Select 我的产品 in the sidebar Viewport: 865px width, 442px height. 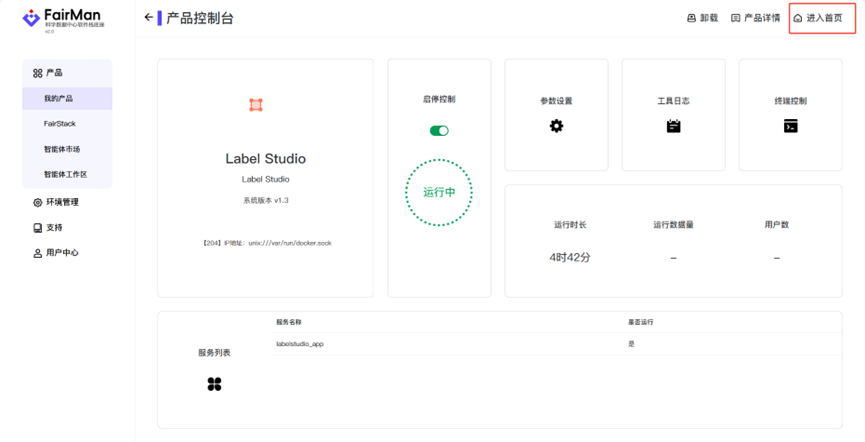tap(59, 99)
